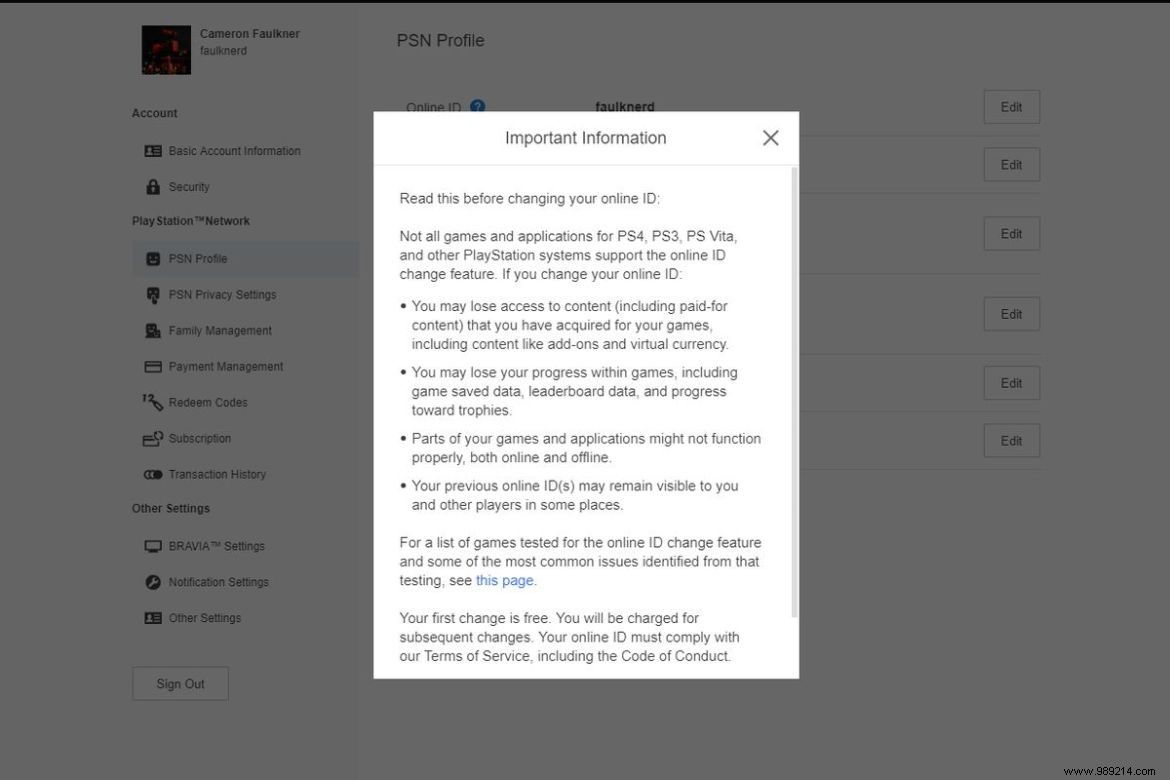Screen dimensions: 1170x780
Task: Open the 'this page' hyperlink
Action: click(x=504, y=580)
